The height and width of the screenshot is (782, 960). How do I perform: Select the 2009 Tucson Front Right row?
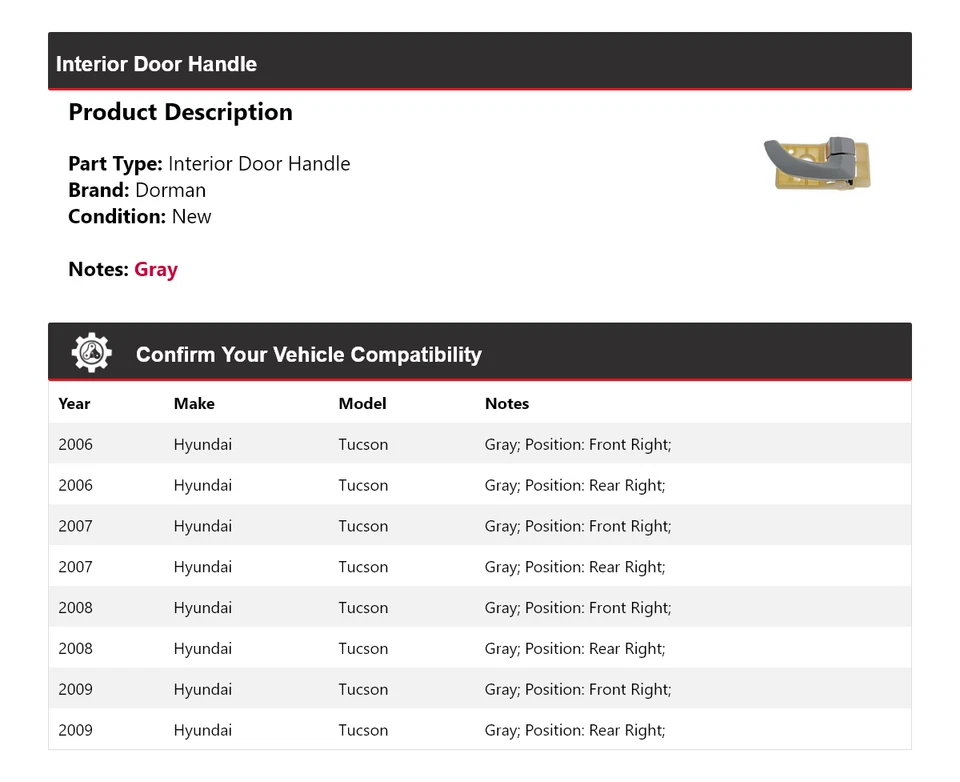pyautogui.click(x=479, y=690)
